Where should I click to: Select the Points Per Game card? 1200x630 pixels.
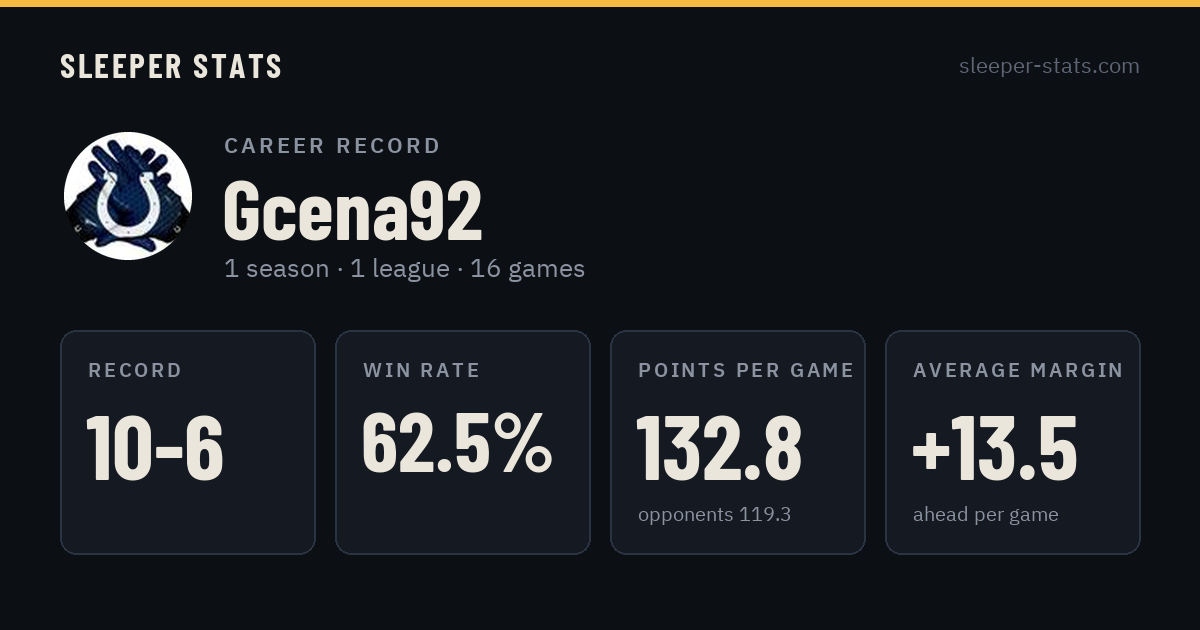(738, 442)
